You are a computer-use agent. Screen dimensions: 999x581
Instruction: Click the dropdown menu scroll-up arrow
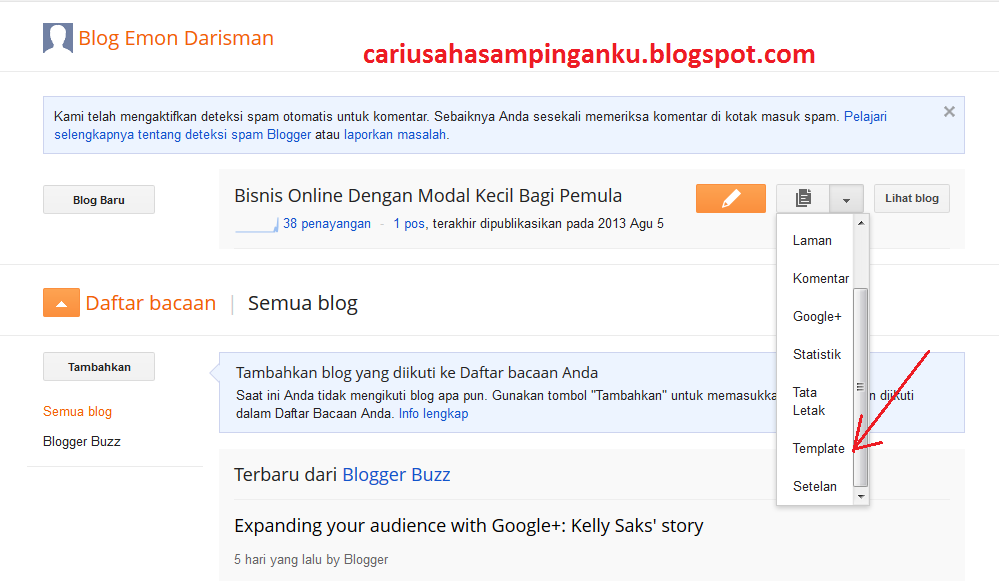pos(861,223)
